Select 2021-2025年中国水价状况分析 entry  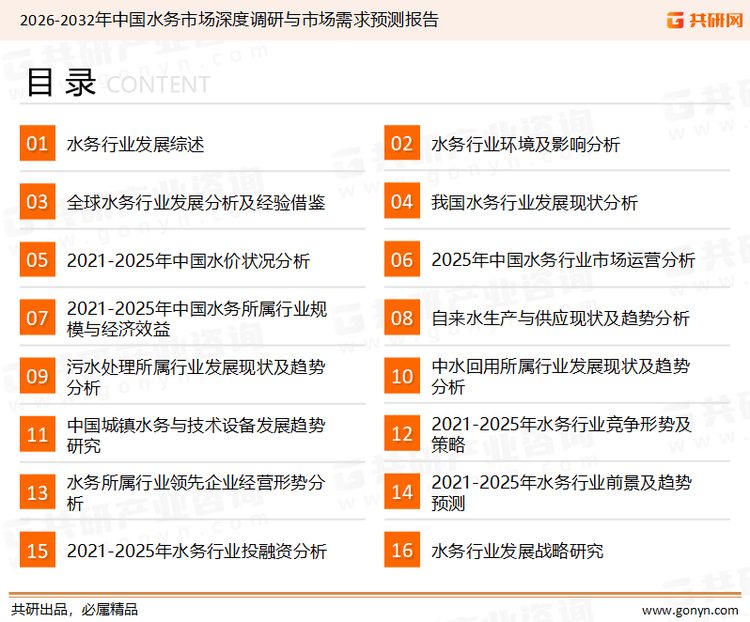tap(188, 261)
